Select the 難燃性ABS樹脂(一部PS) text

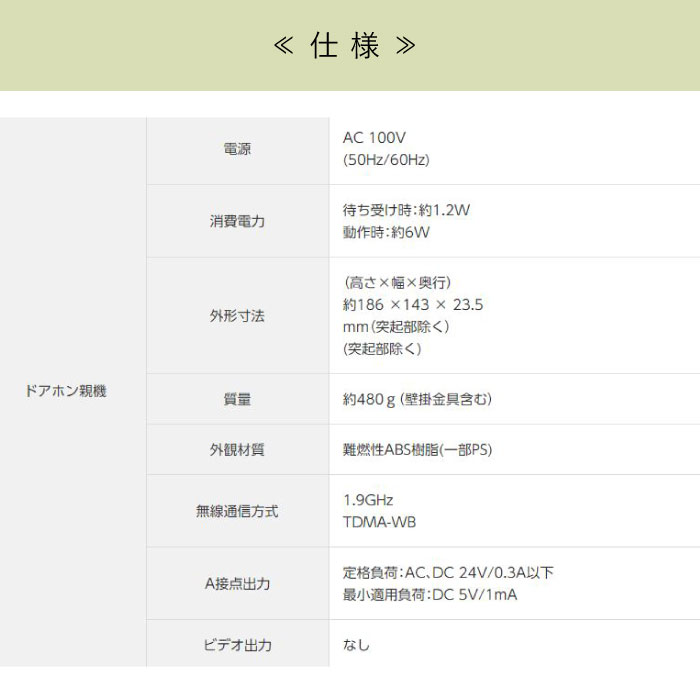tap(417, 450)
